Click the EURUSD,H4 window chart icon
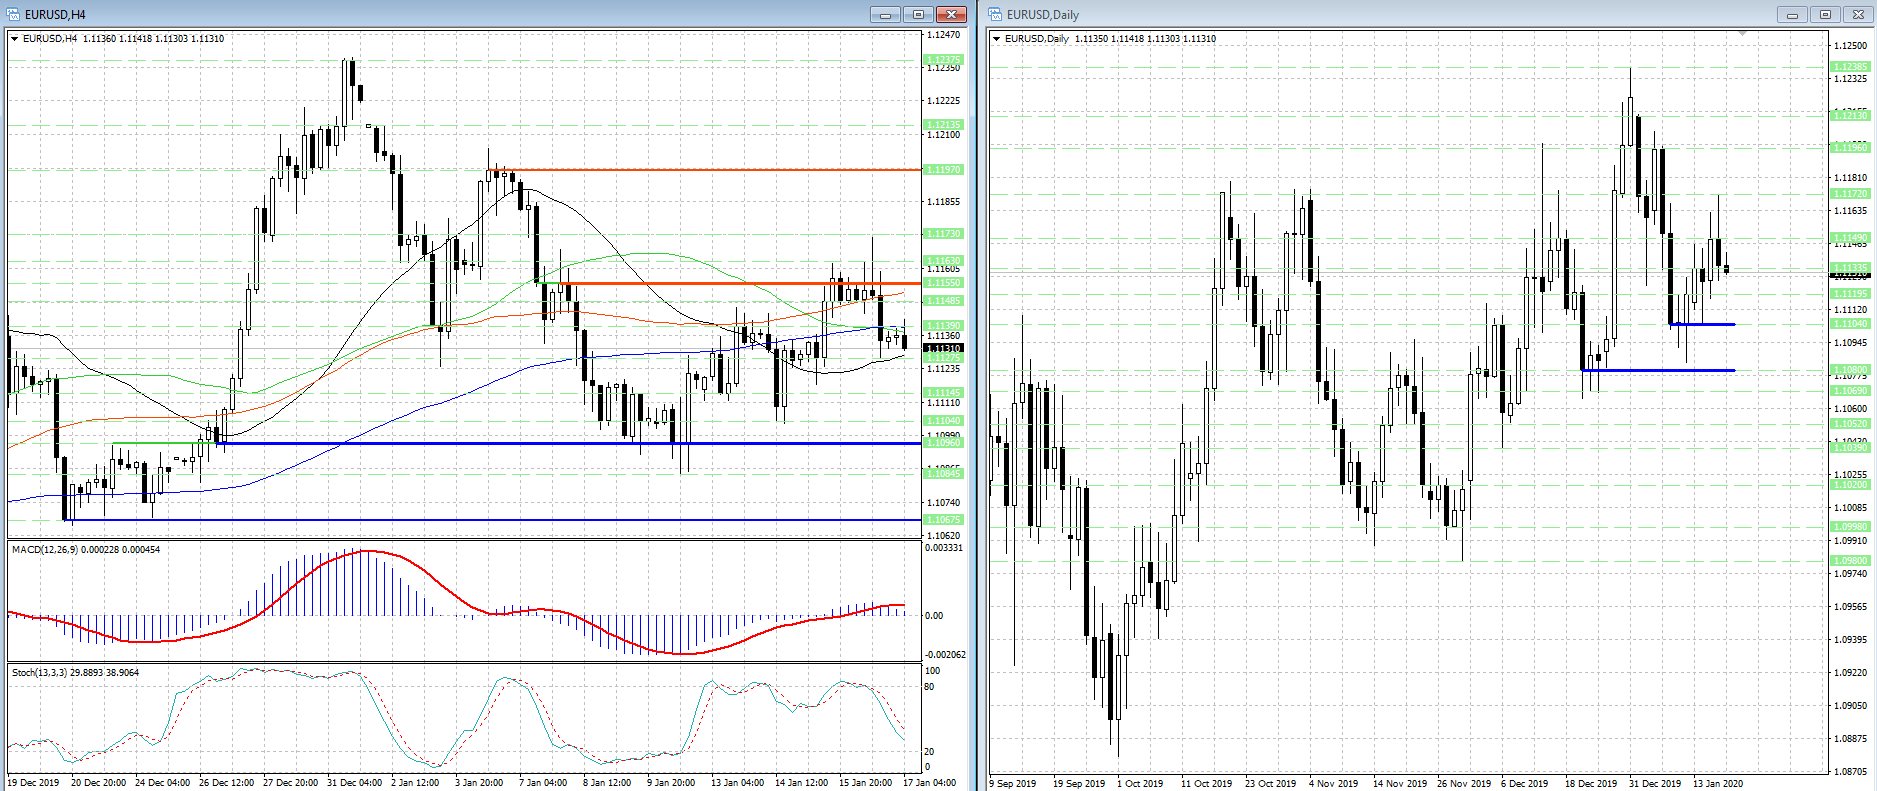1877x791 pixels. click(14, 14)
